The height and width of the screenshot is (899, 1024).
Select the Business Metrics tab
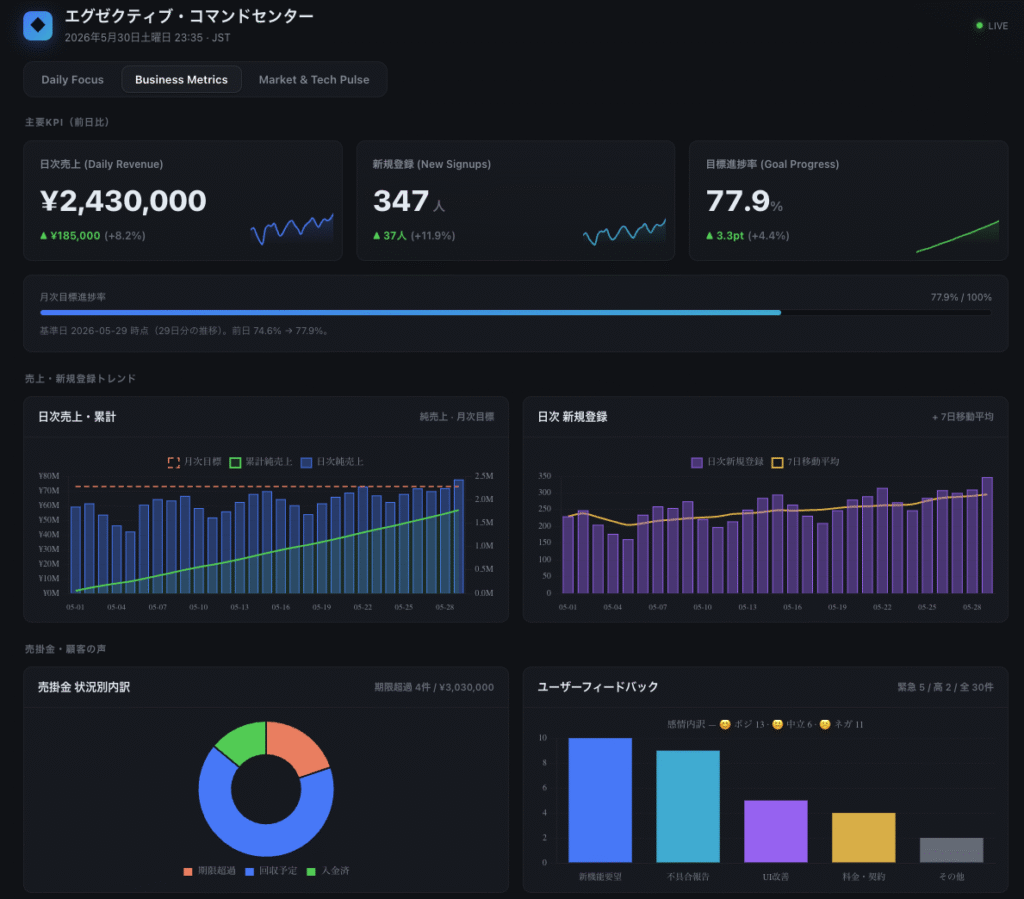click(x=182, y=80)
